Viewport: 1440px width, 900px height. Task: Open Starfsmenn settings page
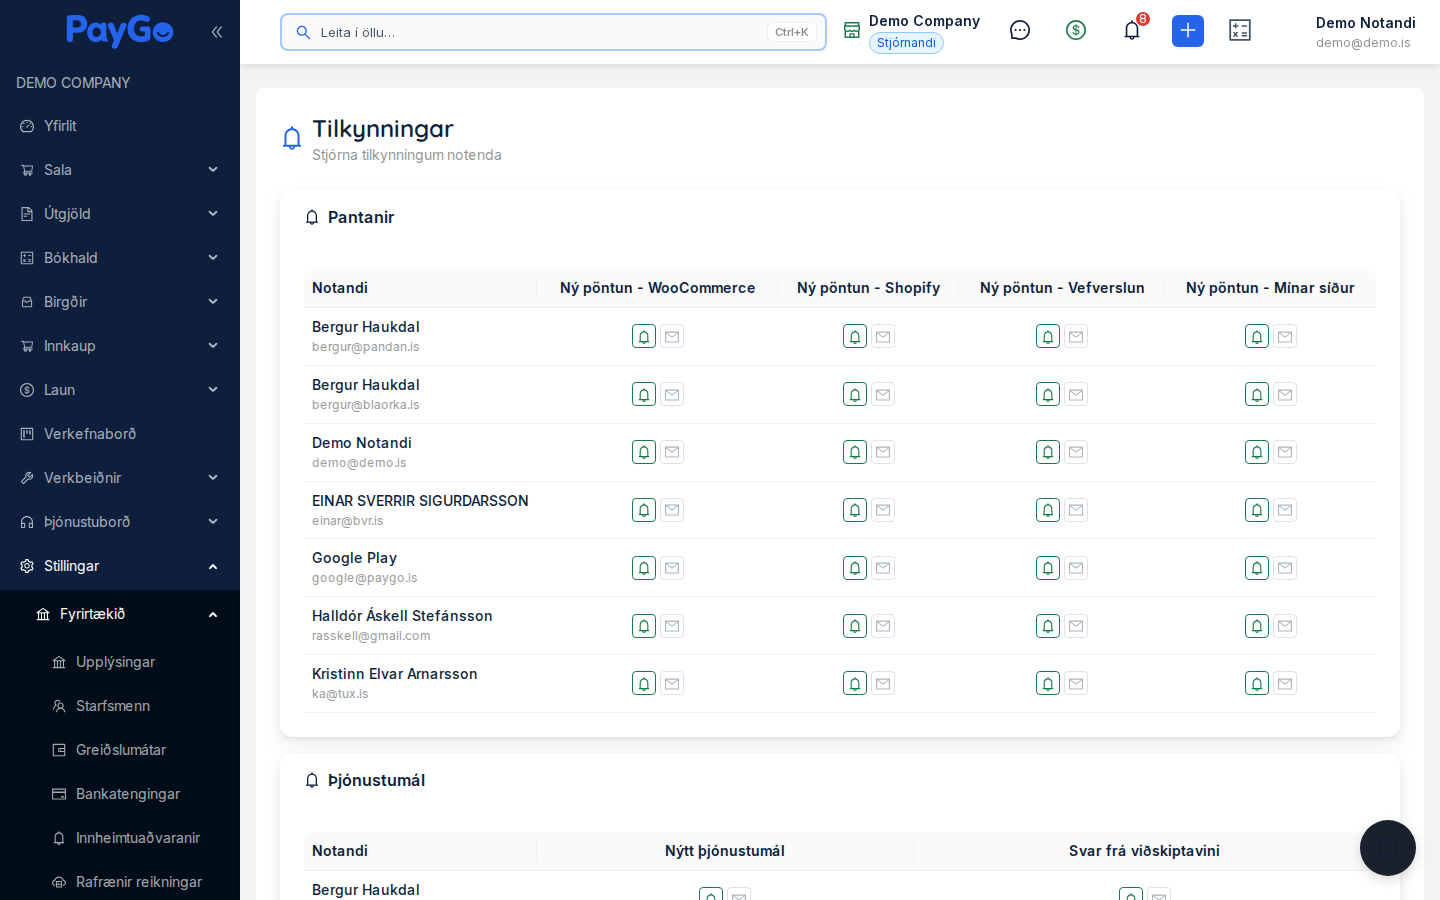(x=120, y=706)
